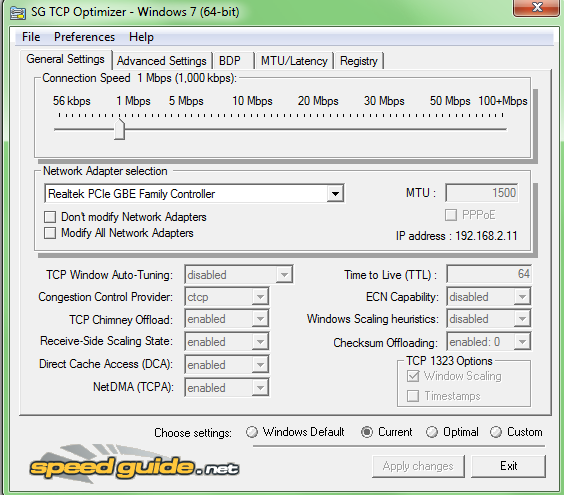Toggle the Window Scaling checkbox
The width and height of the screenshot is (564, 495).
click(413, 376)
